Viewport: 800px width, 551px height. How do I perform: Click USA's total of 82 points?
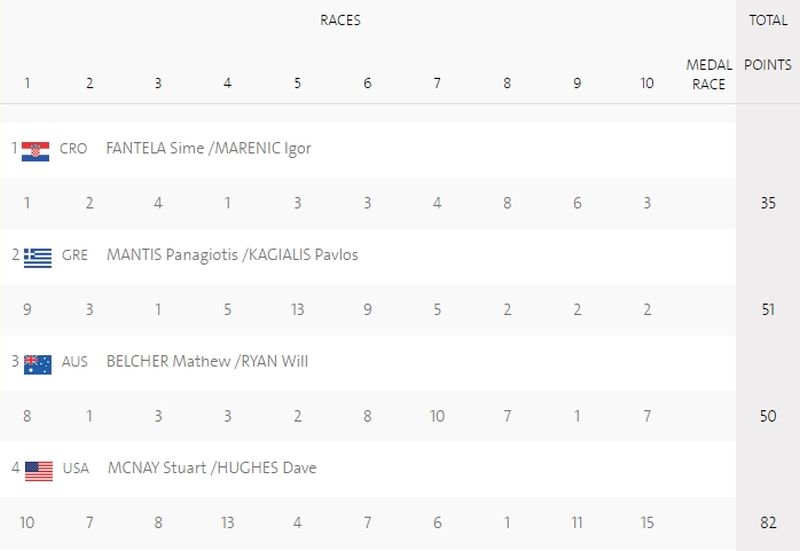pyautogui.click(x=768, y=523)
